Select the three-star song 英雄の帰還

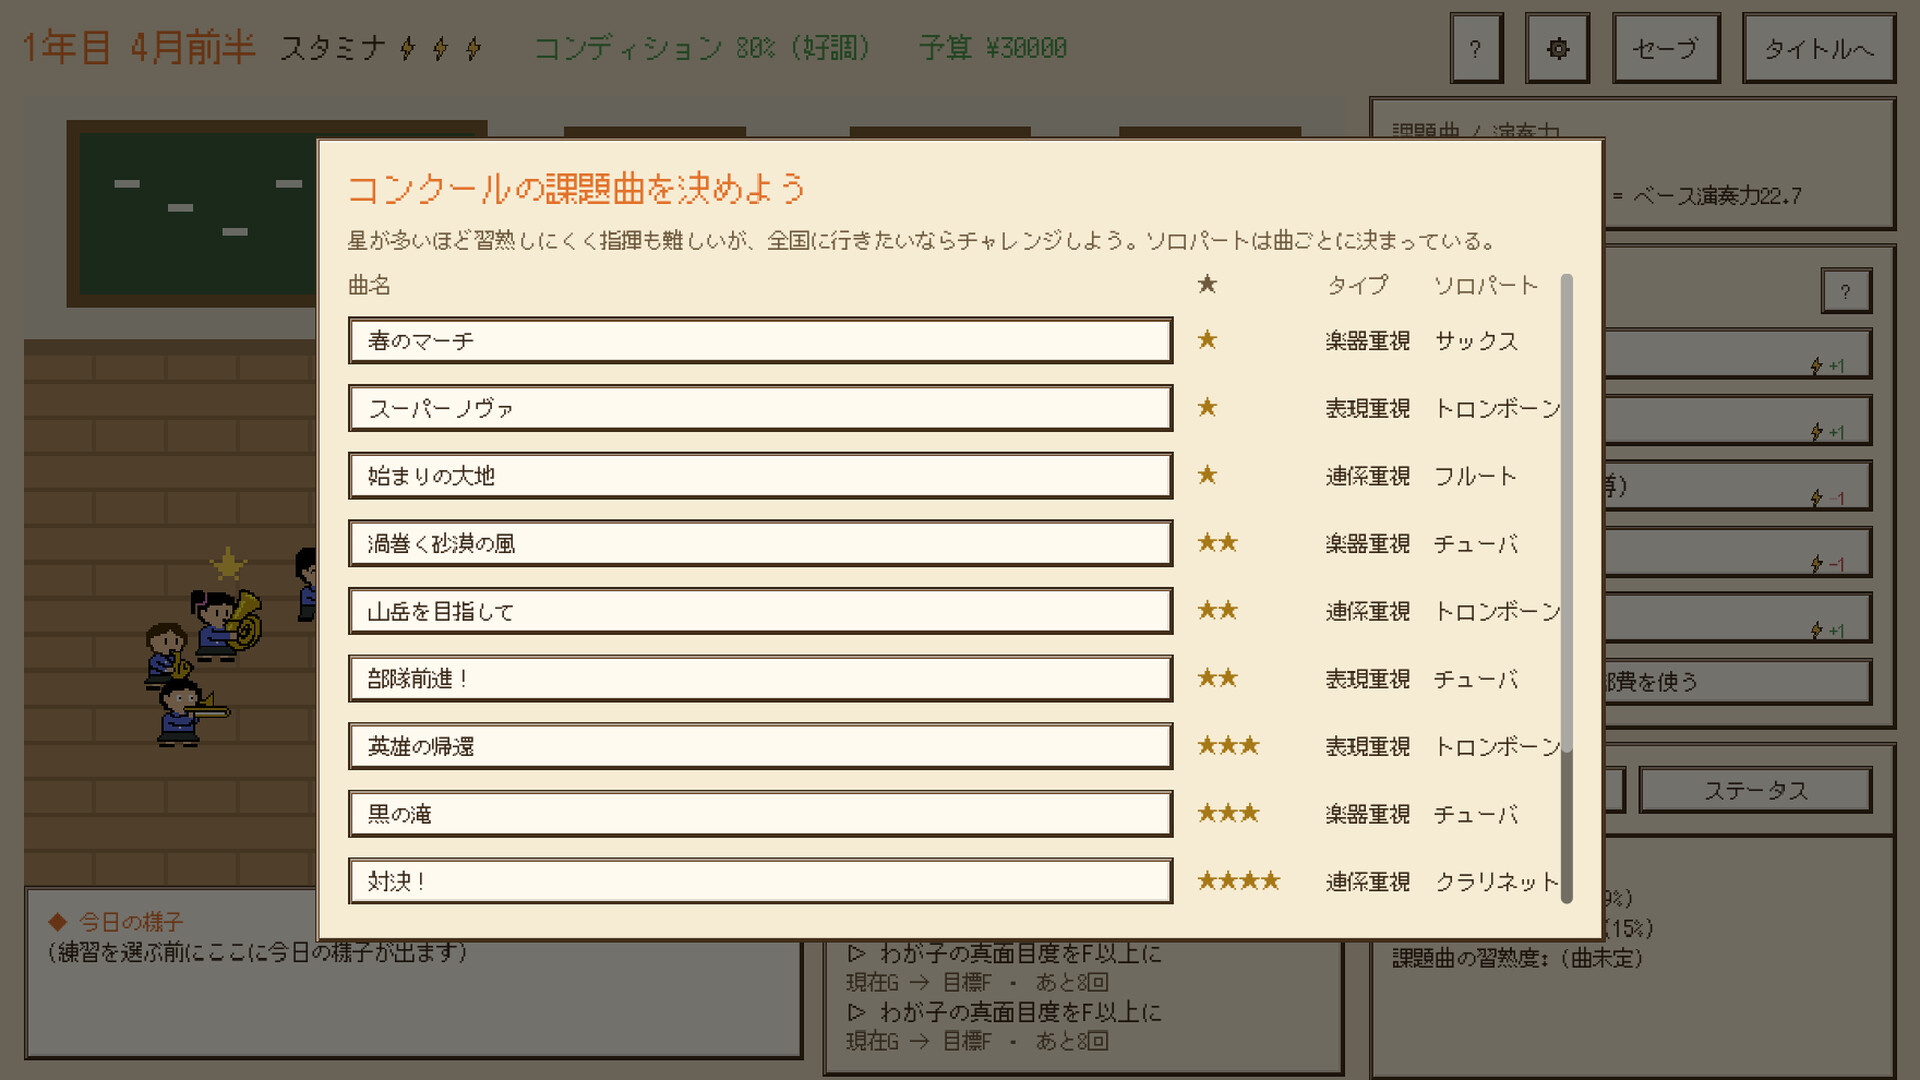pyautogui.click(x=760, y=746)
